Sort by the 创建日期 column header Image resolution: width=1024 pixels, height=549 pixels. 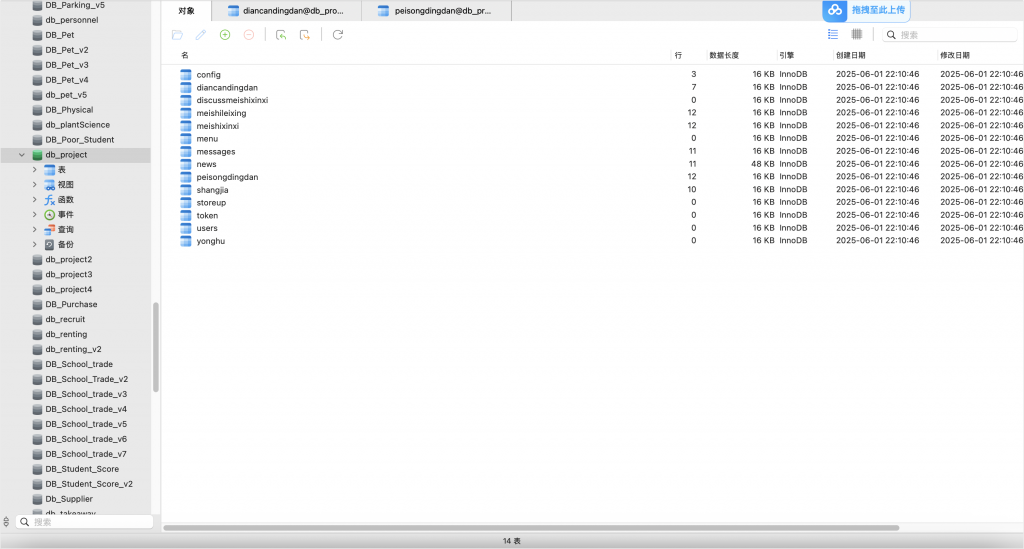pyautogui.click(x=851, y=55)
